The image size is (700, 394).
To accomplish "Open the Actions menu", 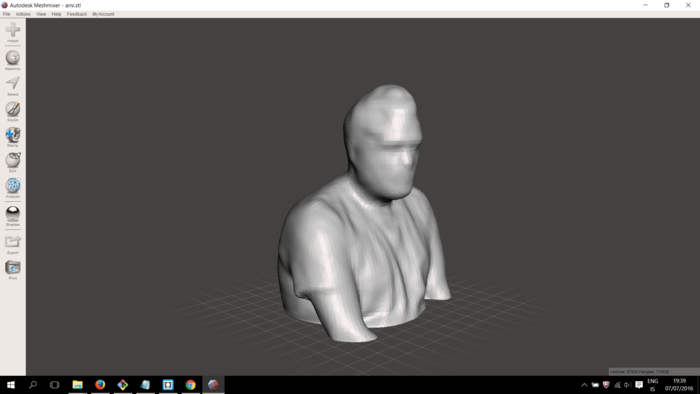I will pyautogui.click(x=23, y=14).
